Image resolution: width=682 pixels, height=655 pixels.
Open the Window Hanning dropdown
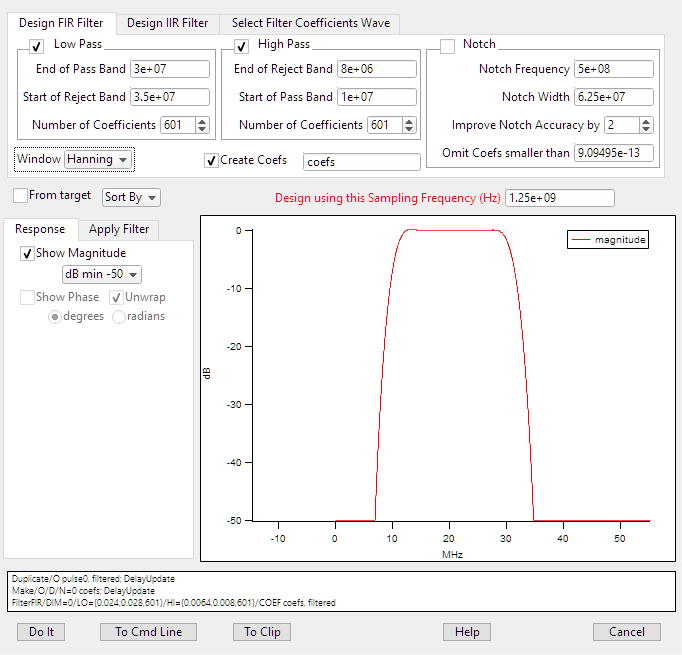(97, 159)
